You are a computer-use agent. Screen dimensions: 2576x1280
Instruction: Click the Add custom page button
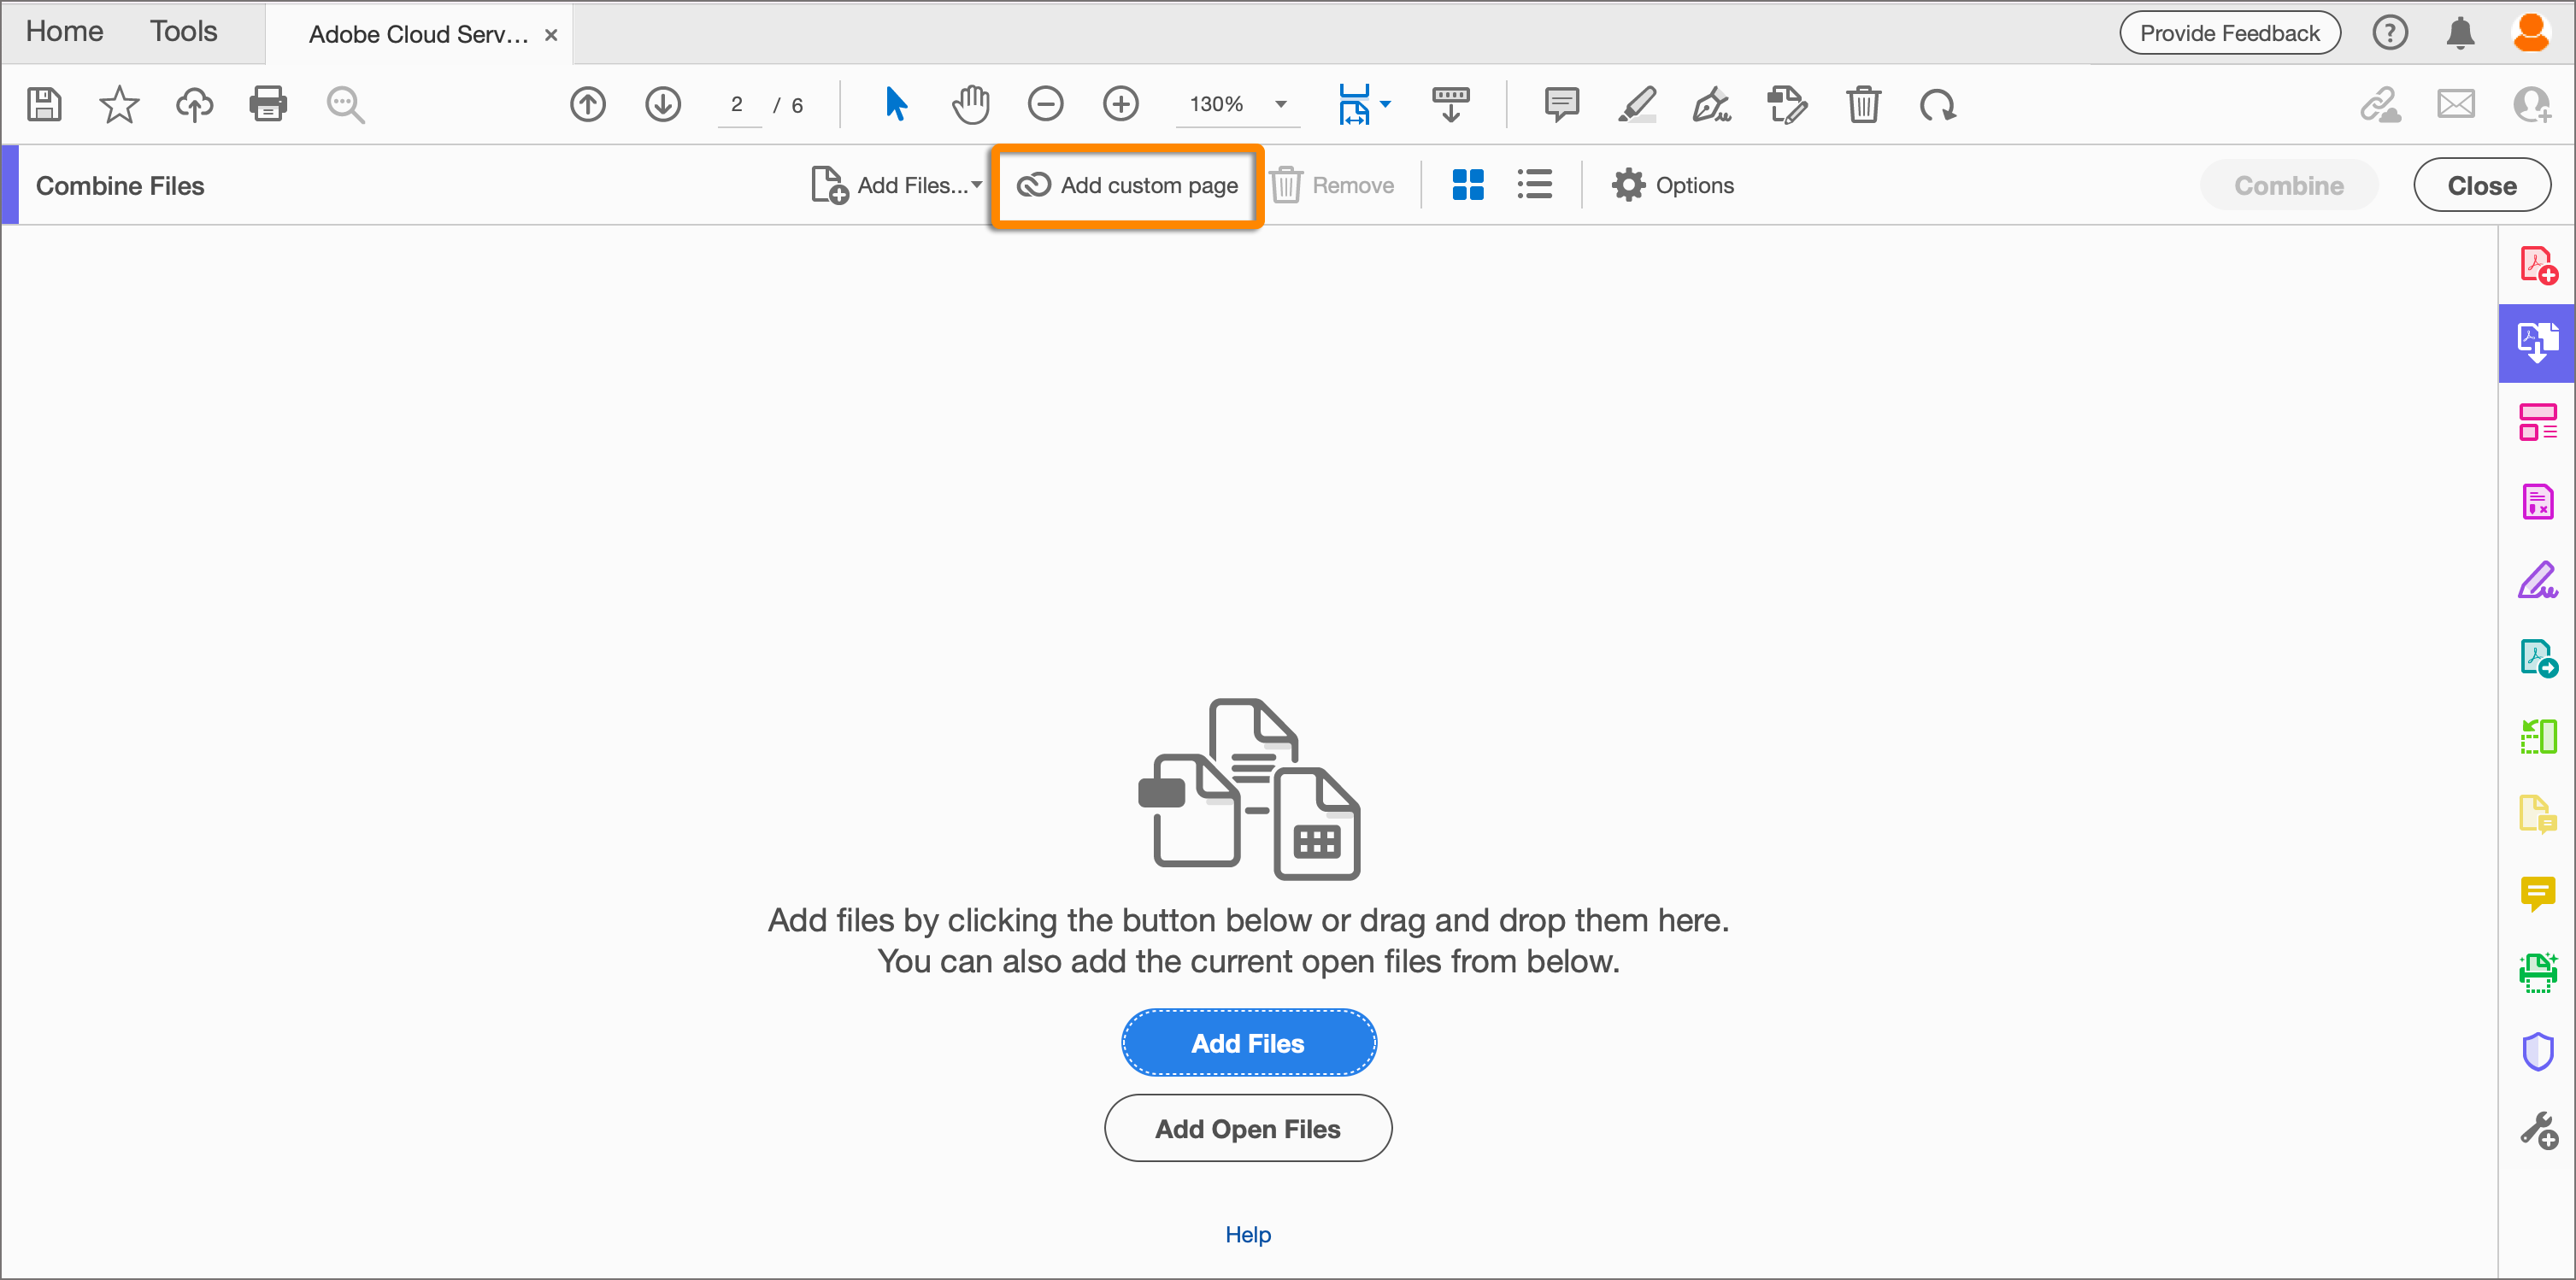(x=1130, y=184)
